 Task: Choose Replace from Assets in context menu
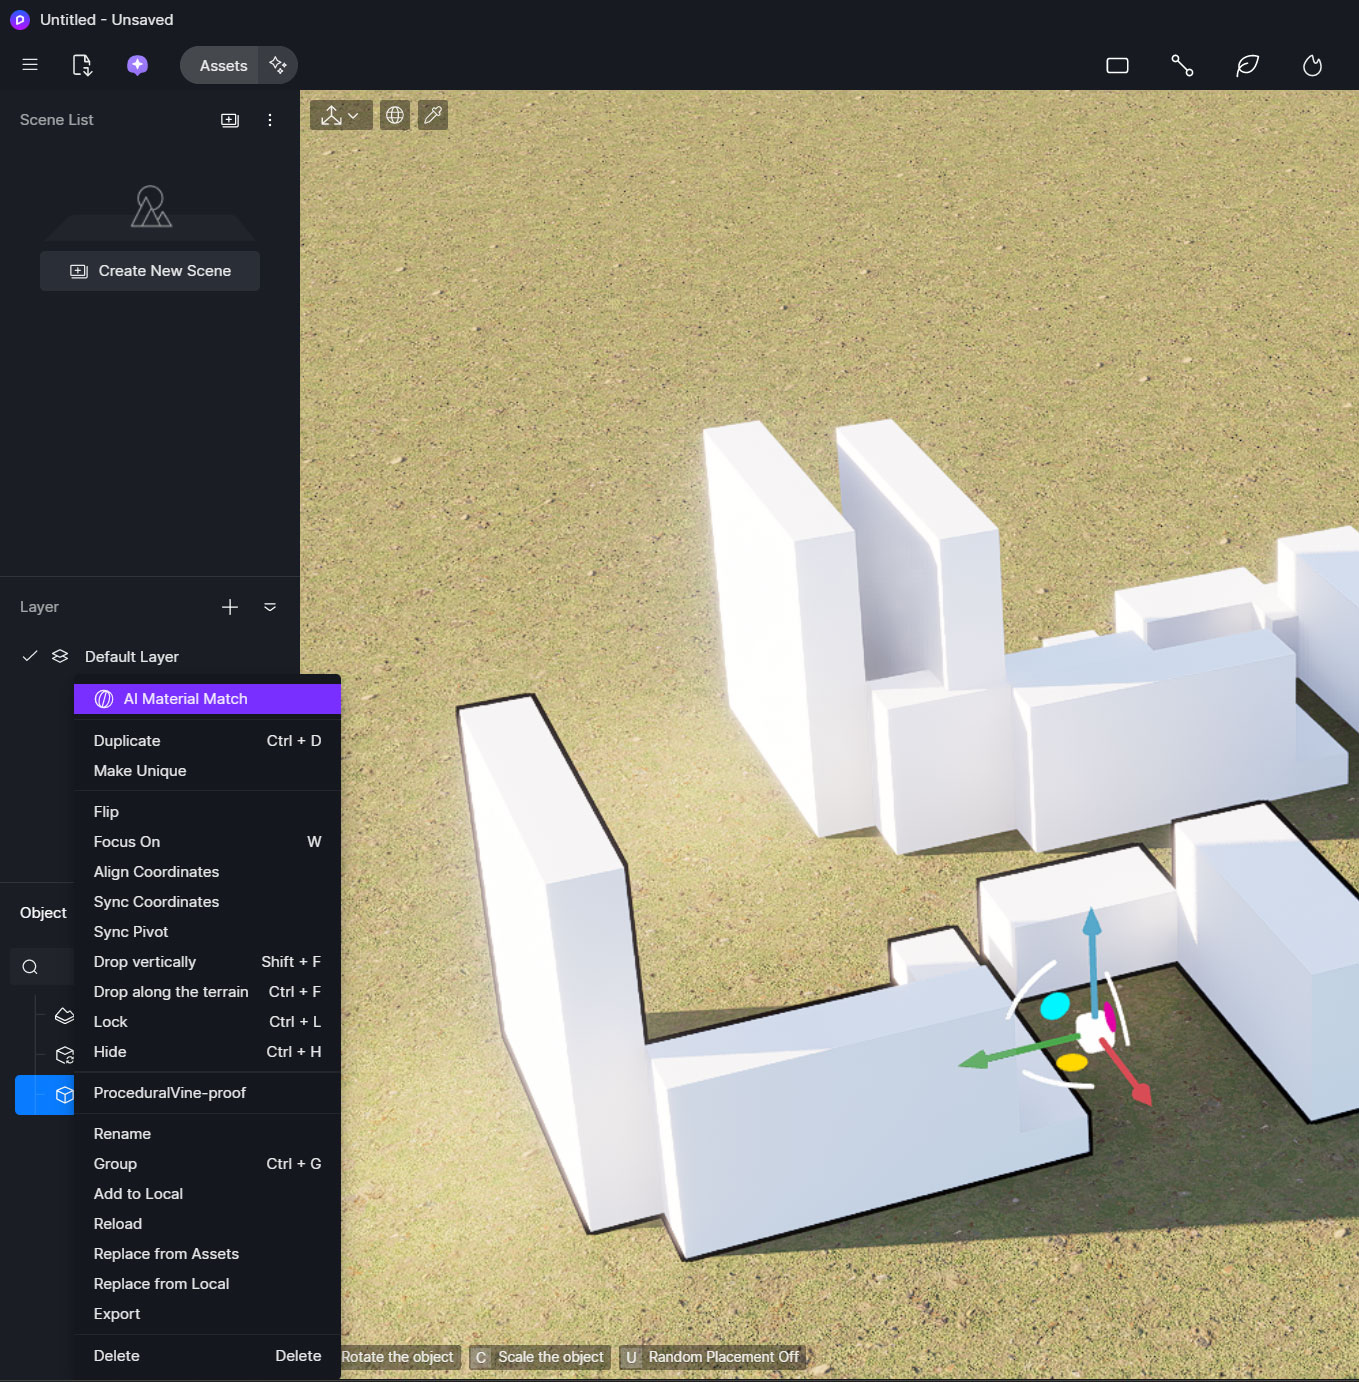click(166, 1254)
